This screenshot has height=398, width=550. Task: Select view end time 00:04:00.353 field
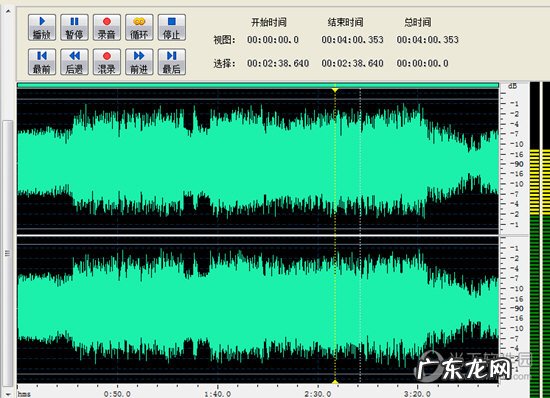[353, 40]
